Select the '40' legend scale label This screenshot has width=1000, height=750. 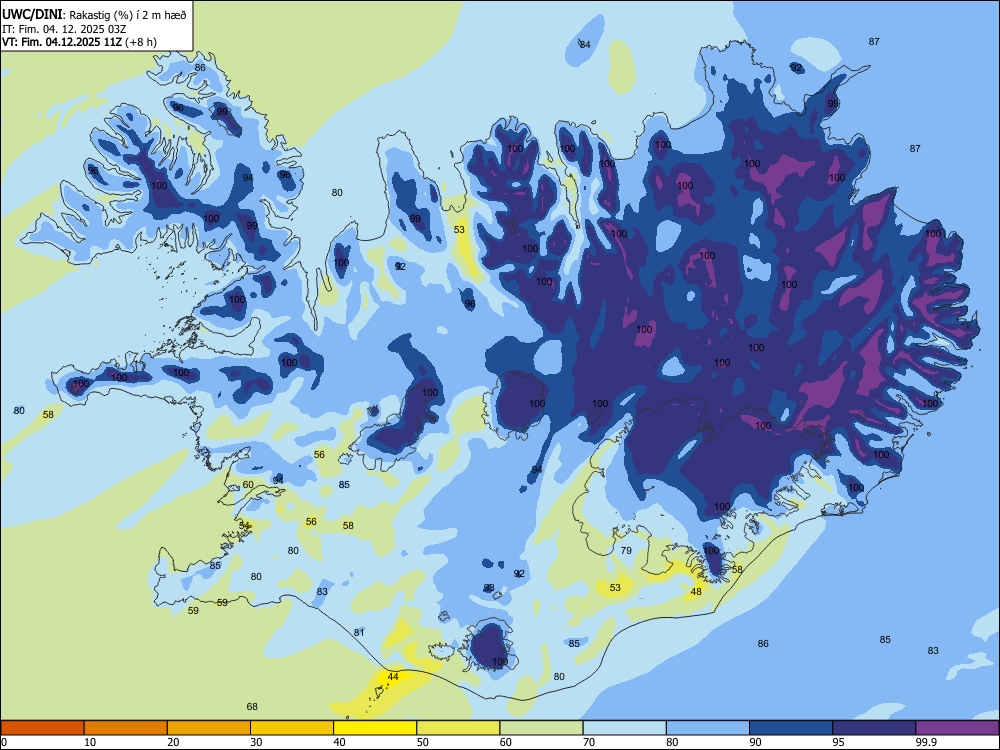point(340,742)
